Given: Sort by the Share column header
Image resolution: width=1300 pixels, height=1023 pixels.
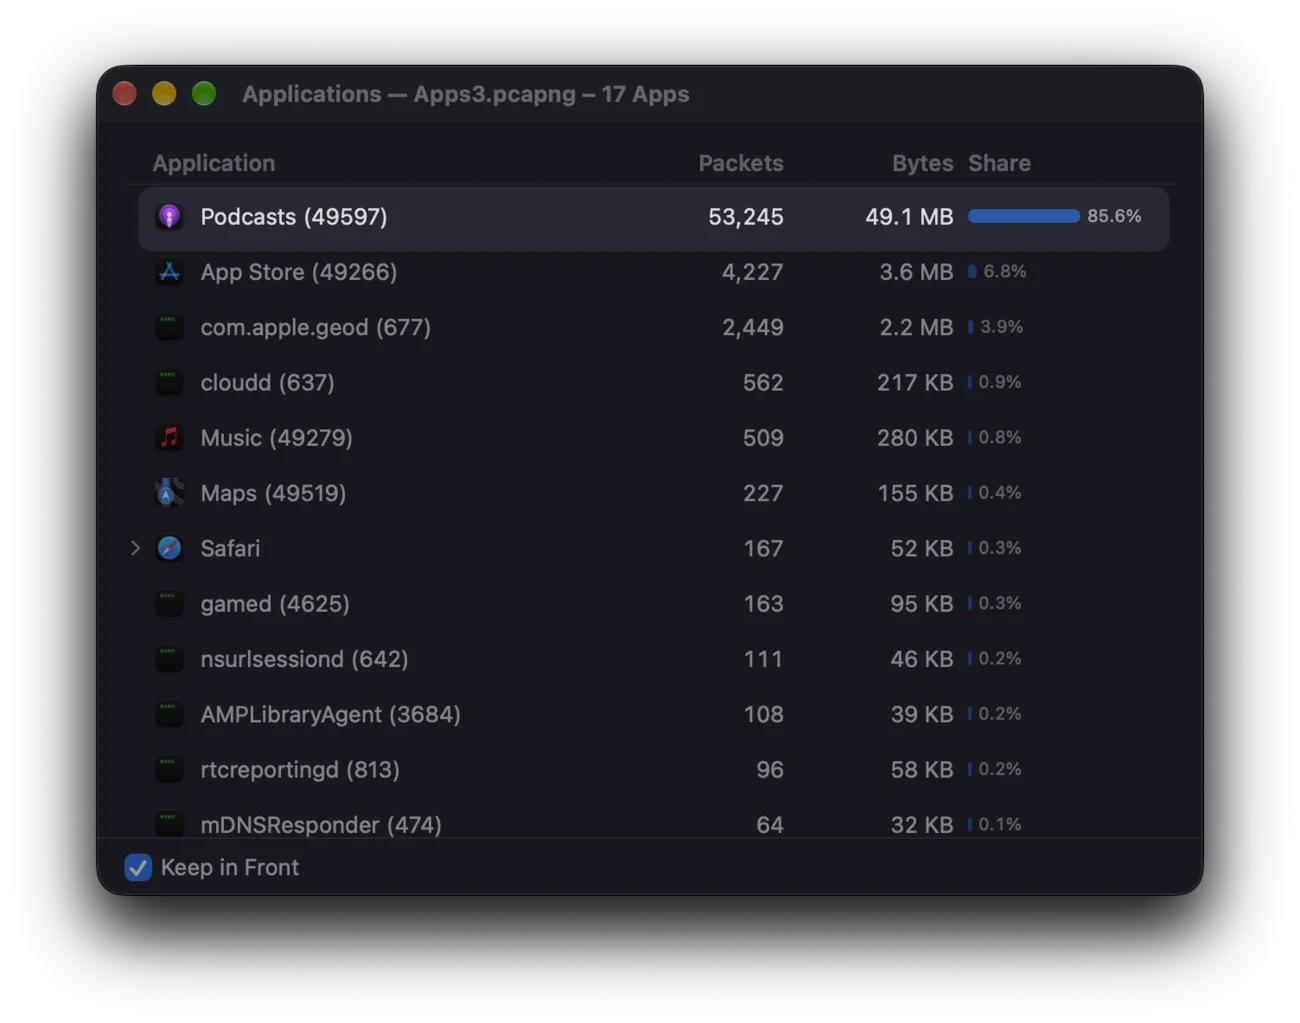Looking at the screenshot, I should click(x=999, y=163).
